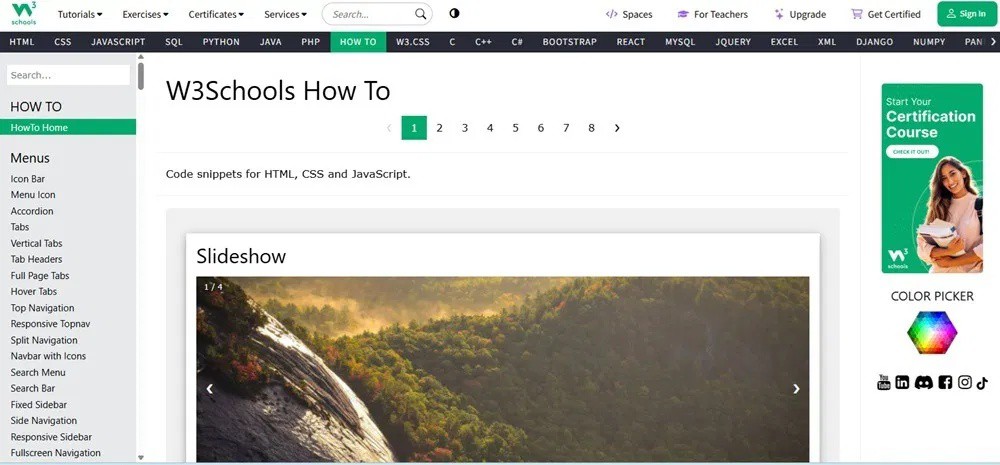
Task: Open Get Certified cart link
Action: [886, 14]
